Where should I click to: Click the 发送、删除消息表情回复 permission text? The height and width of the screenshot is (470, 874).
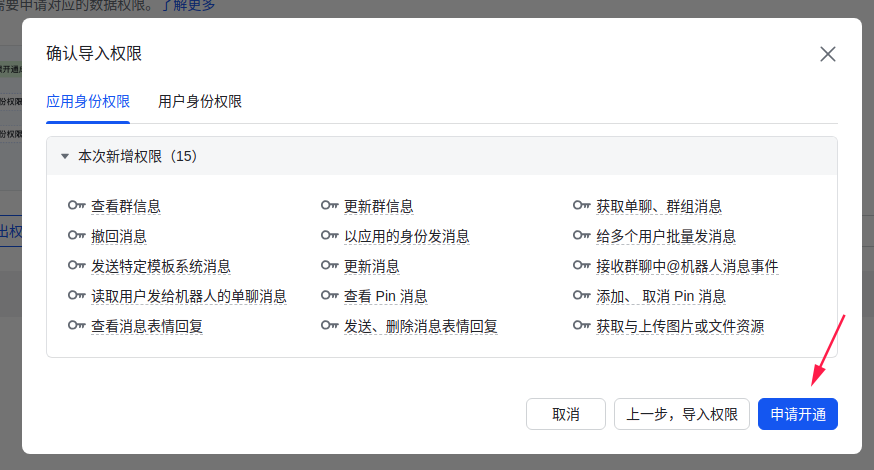point(420,326)
